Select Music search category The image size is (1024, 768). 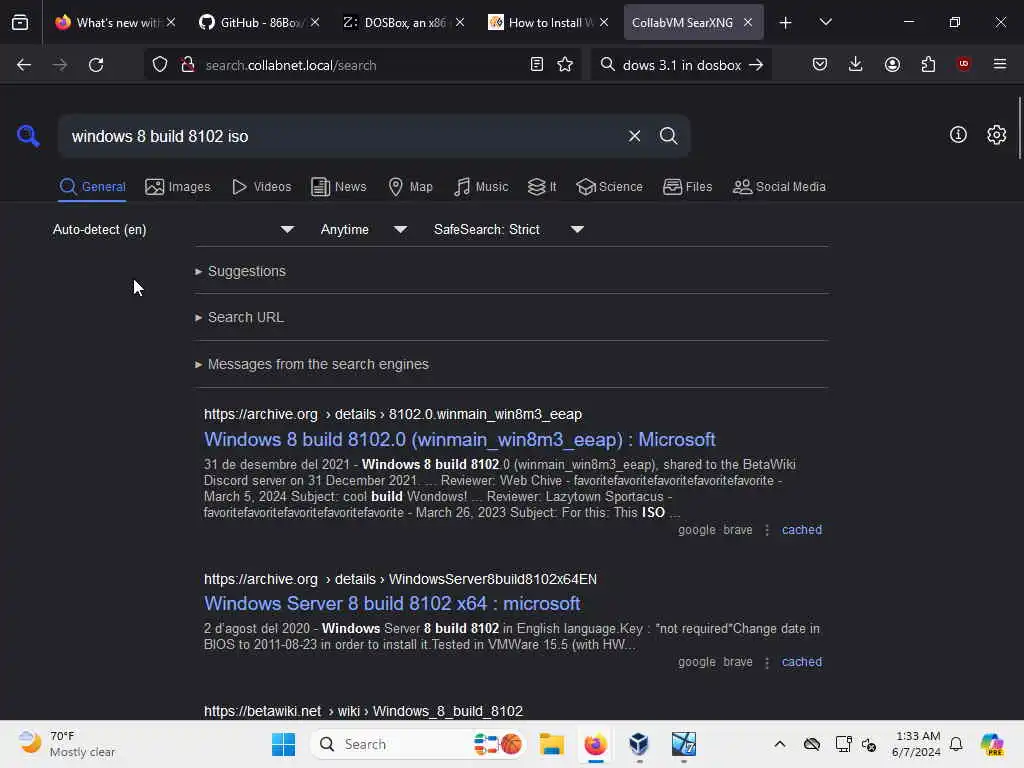(481, 187)
